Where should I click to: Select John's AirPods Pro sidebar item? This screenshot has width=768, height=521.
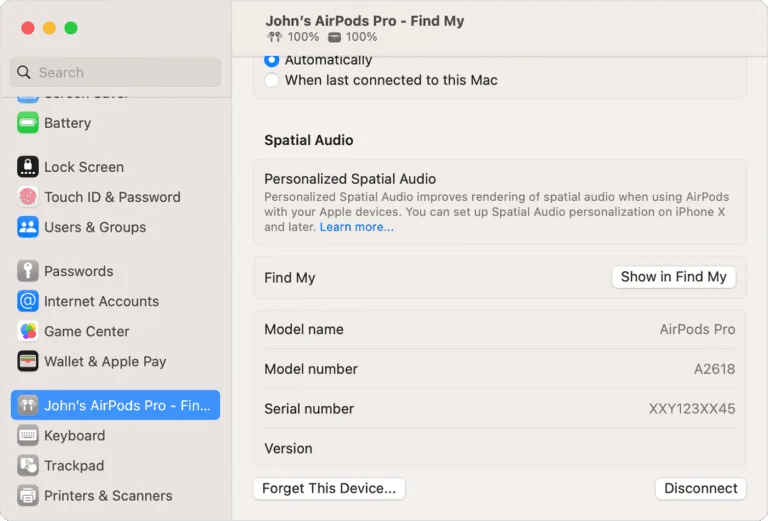point(115,405)
